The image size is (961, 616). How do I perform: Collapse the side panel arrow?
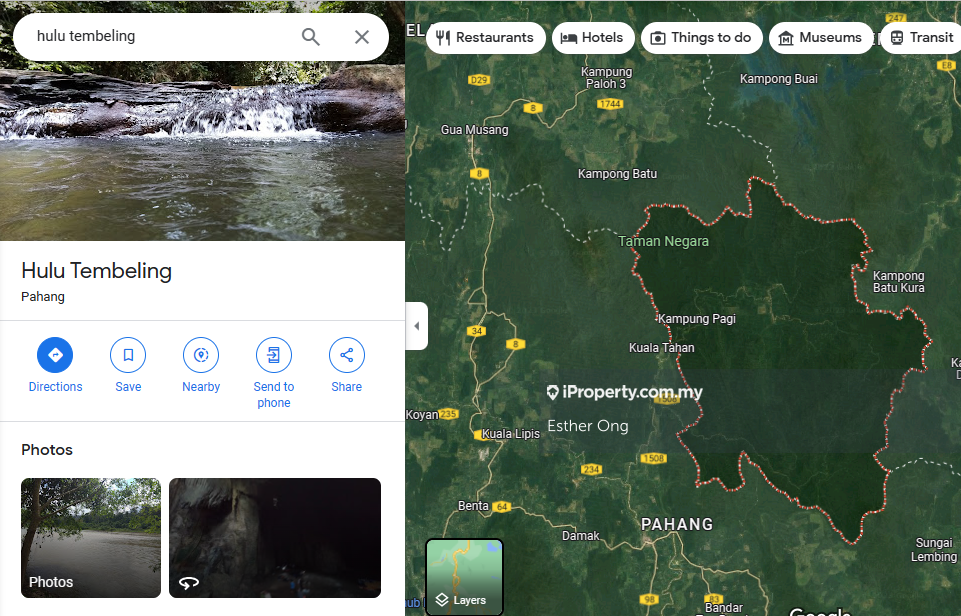(417, 326)
